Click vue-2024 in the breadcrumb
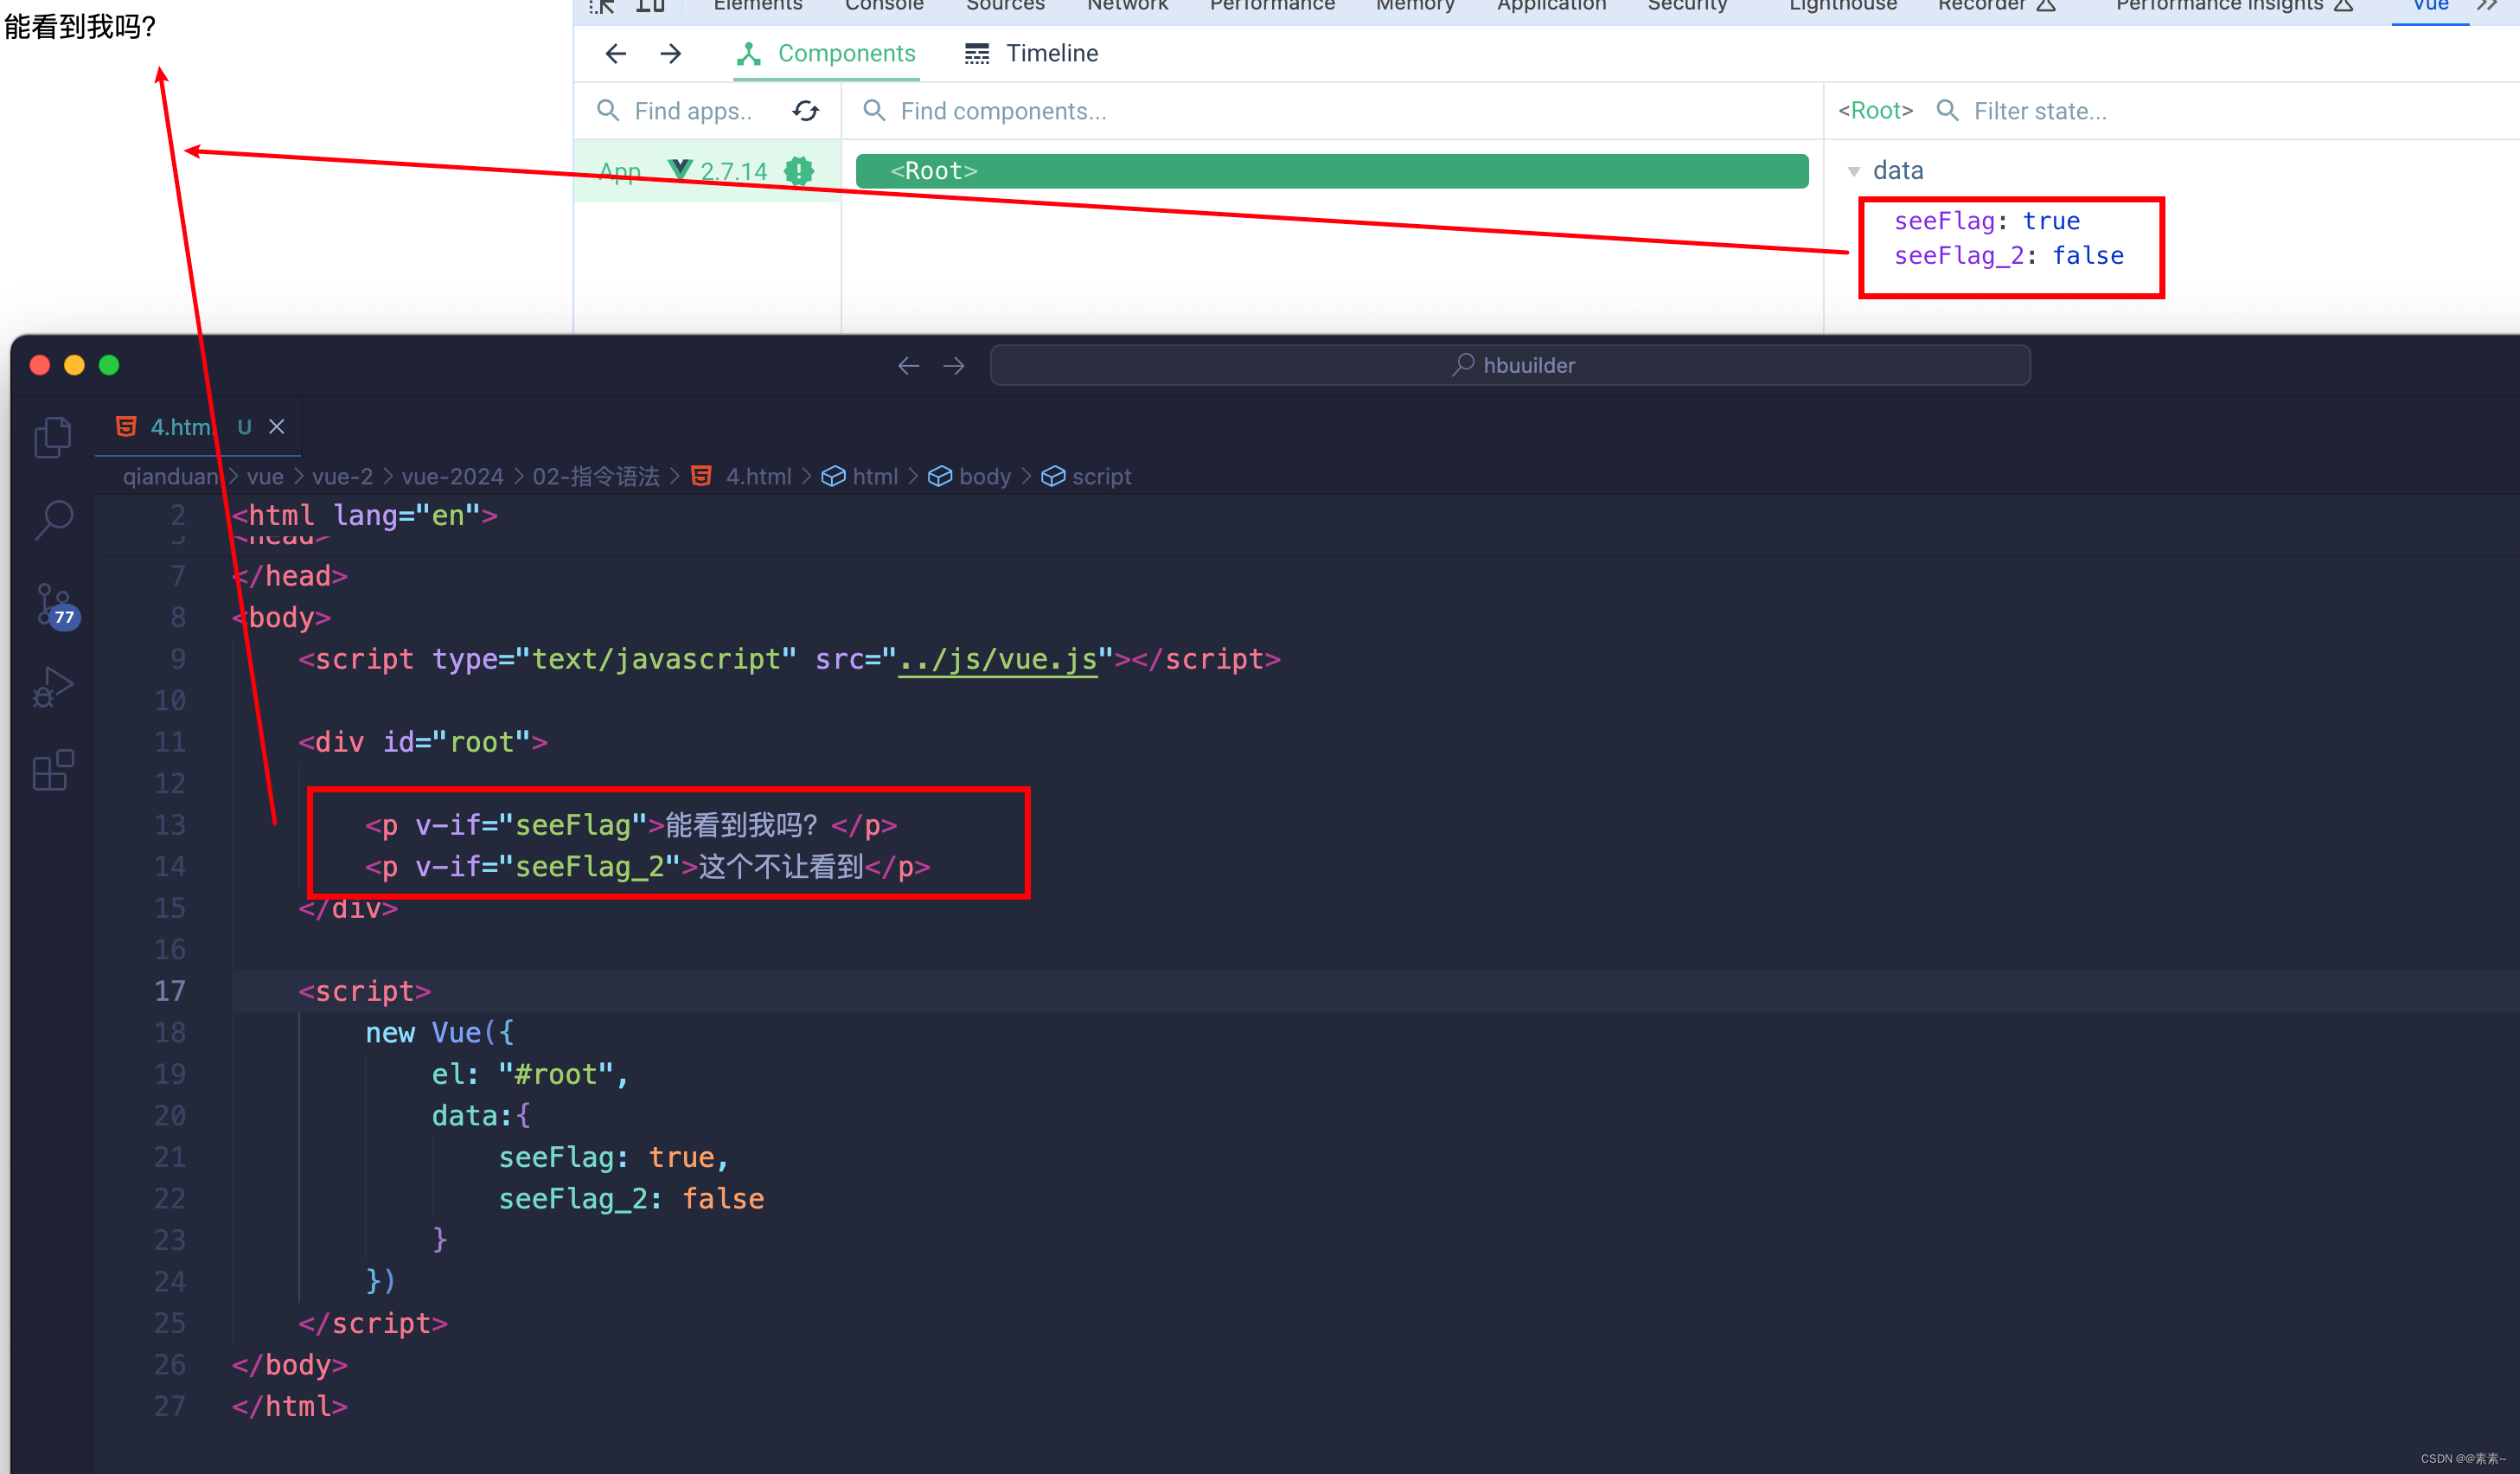 452,477
